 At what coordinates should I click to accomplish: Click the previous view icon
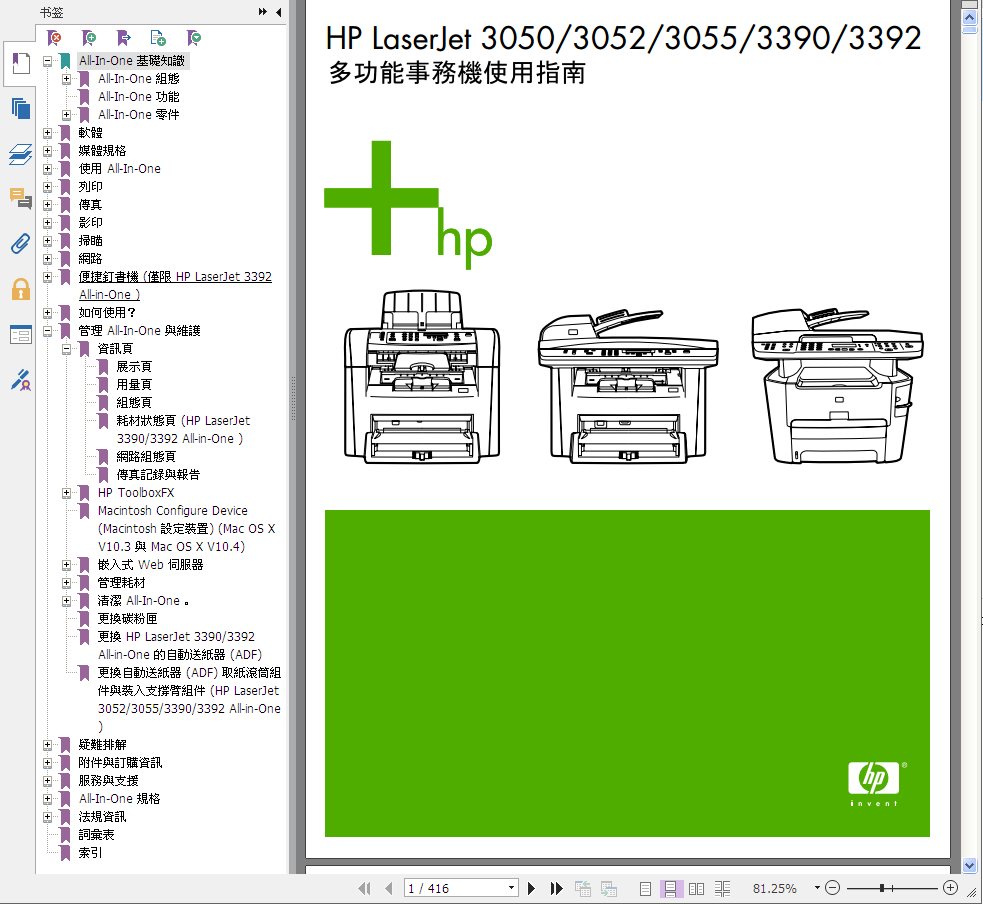coord(583,888)
